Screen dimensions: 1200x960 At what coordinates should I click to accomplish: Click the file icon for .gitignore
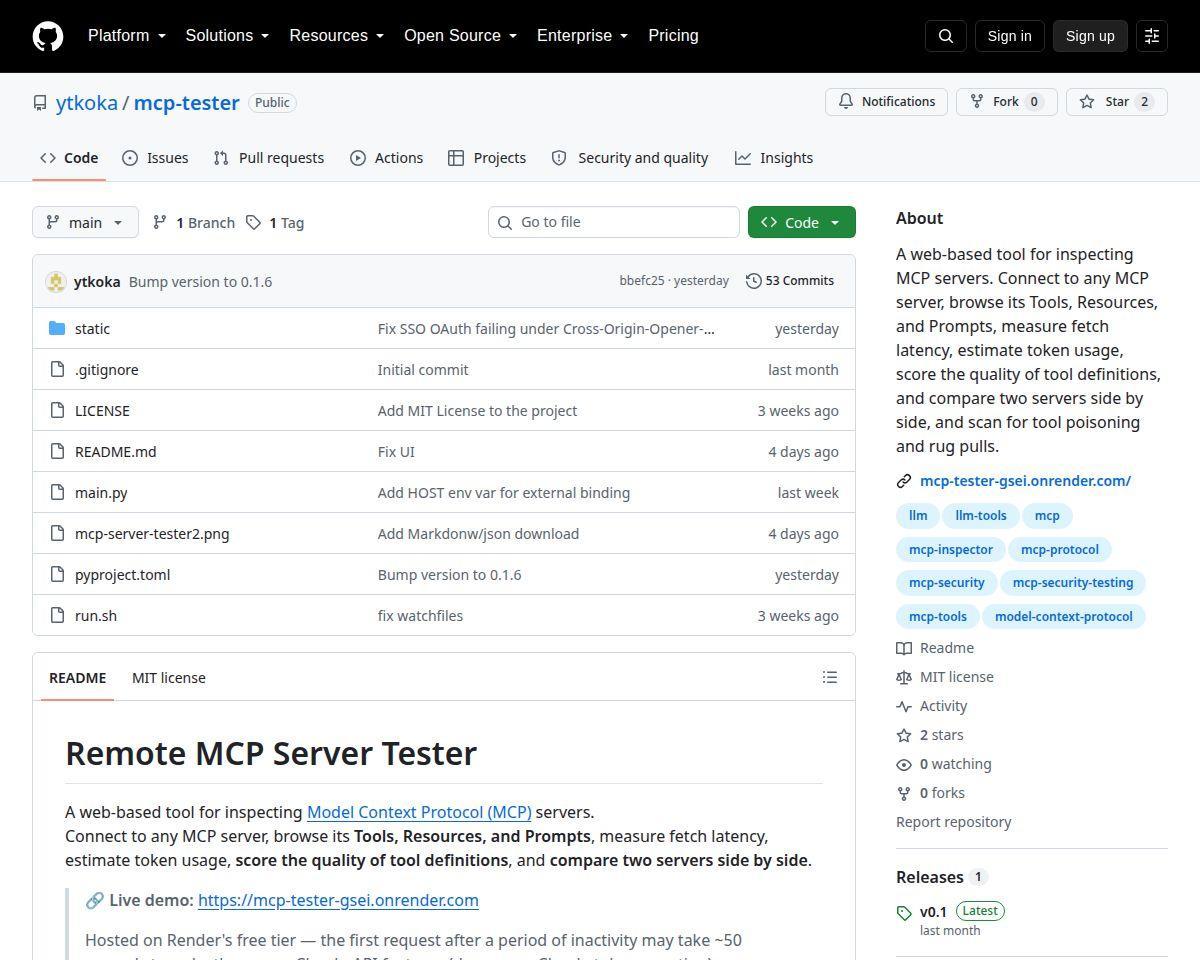pos(57,370)
